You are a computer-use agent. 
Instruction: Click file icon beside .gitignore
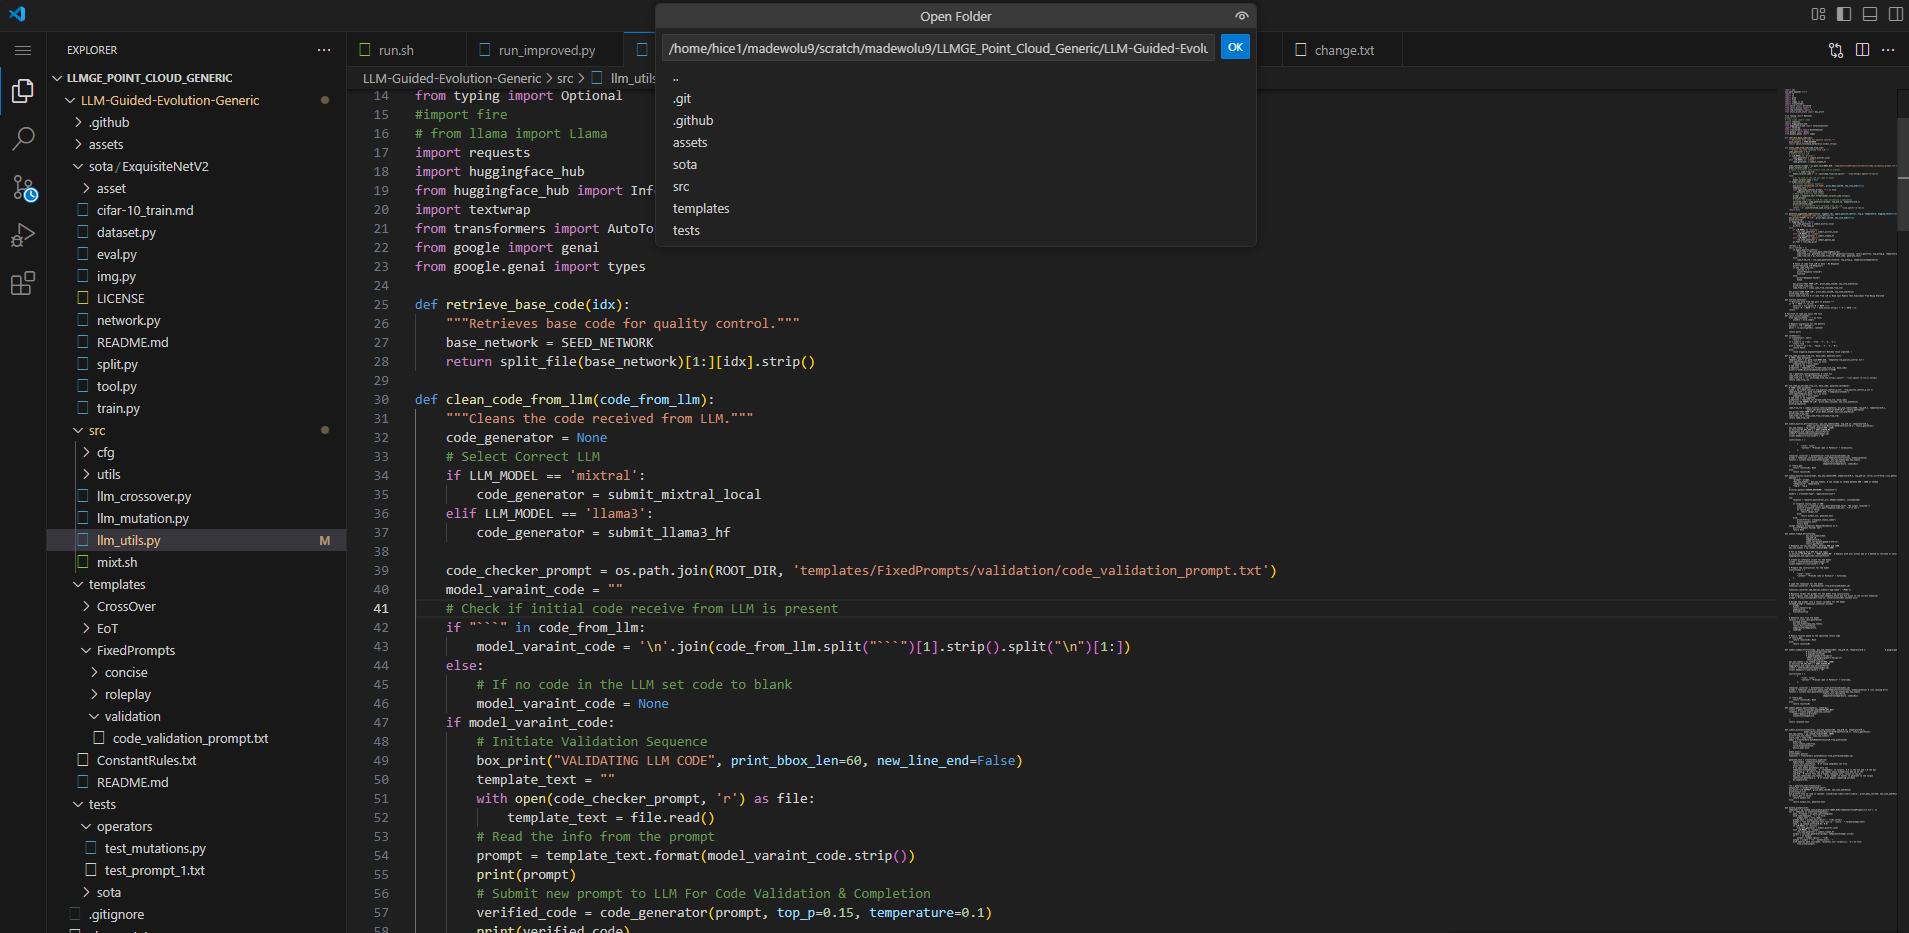click(76, 914)
